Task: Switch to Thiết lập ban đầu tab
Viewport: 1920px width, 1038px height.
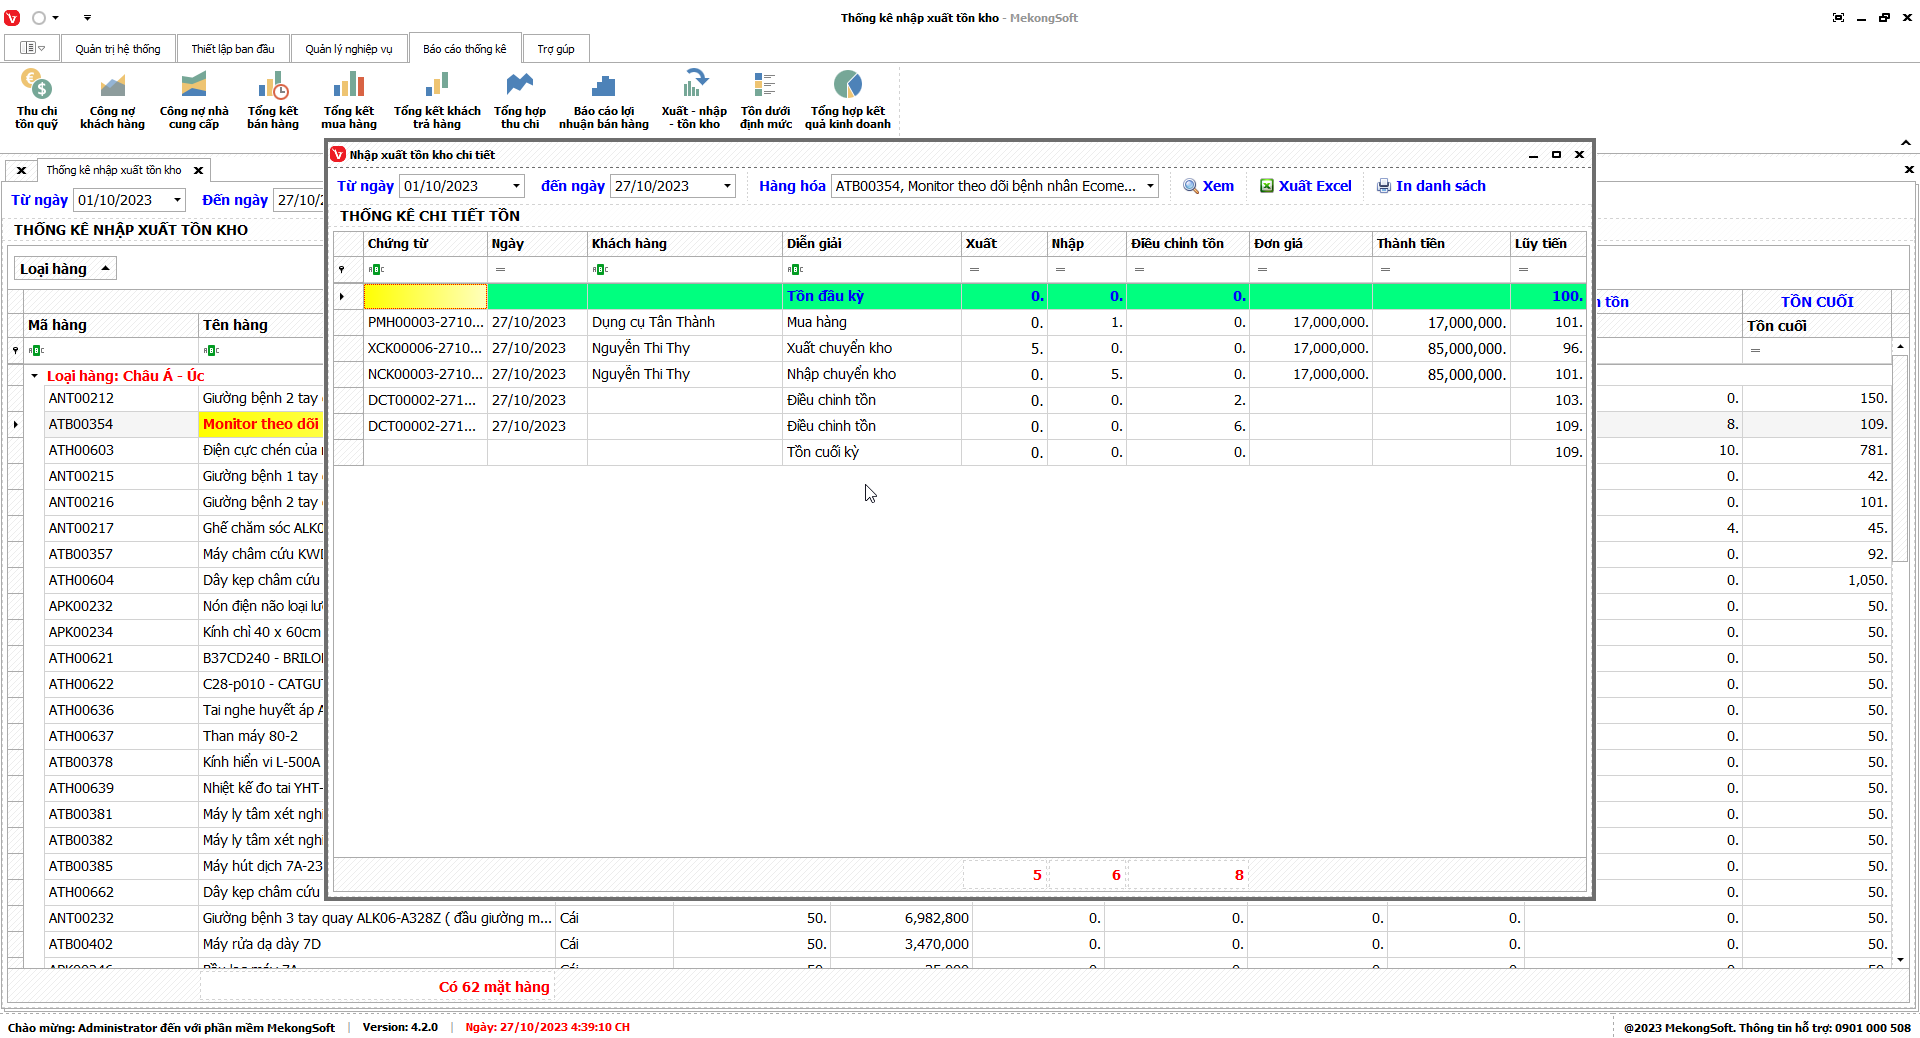Action: click(x=232, y=49)
